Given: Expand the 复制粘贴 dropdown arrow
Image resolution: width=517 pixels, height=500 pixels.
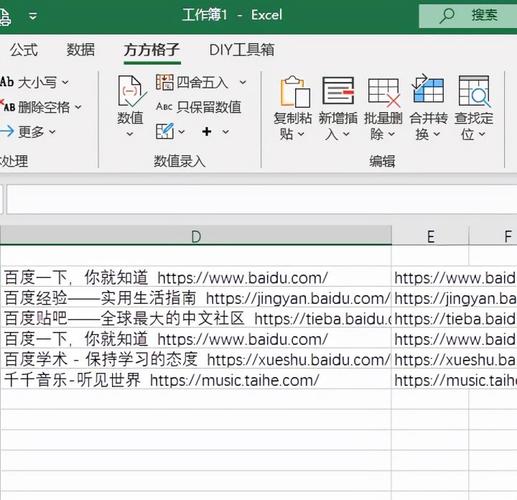Looking at the screenshot, I should pyautogui.click(x=301, y=134).
